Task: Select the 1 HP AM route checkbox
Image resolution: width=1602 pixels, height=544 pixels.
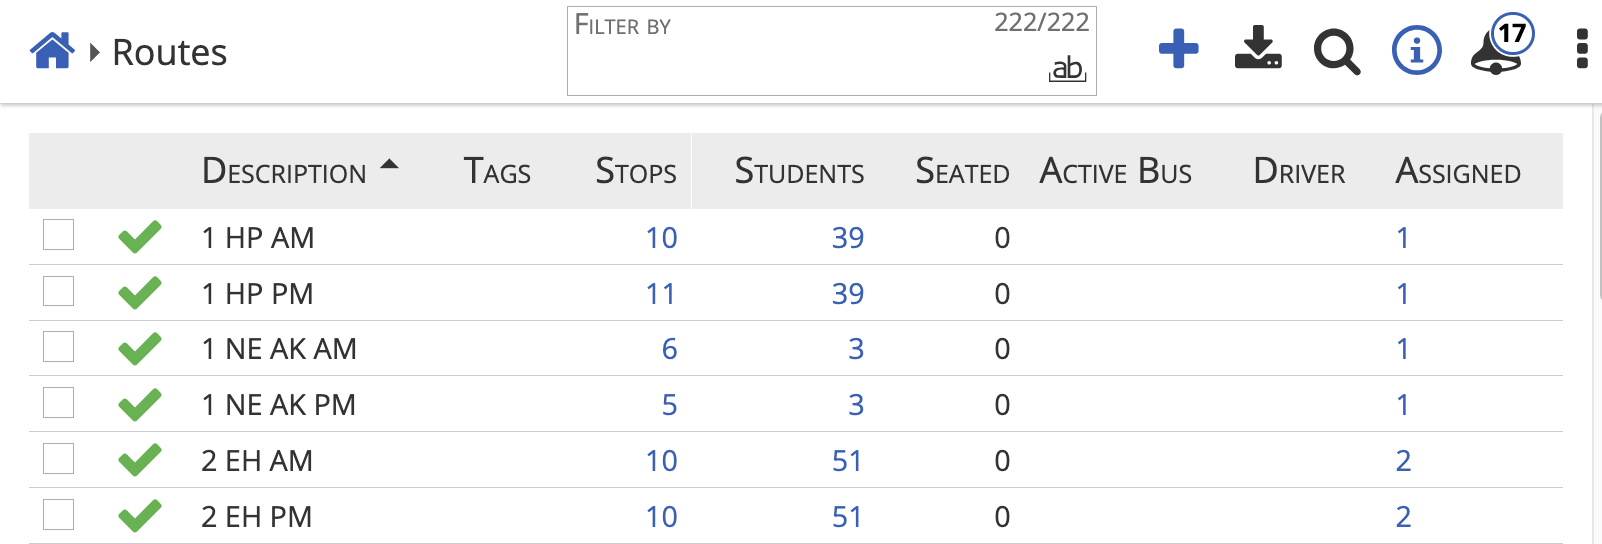Action: click(59, 236)
